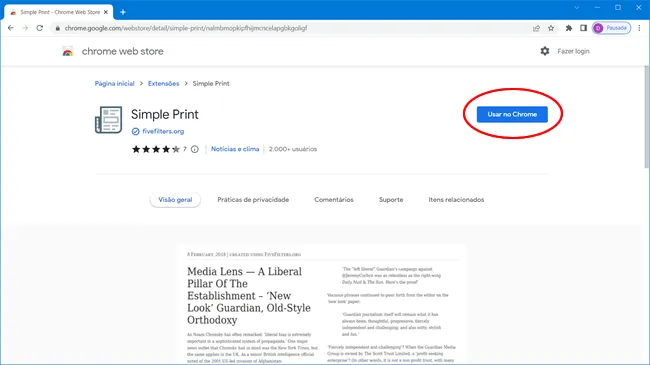Open Notícias e clima category
650x365 pixels.
click(235, 149)
